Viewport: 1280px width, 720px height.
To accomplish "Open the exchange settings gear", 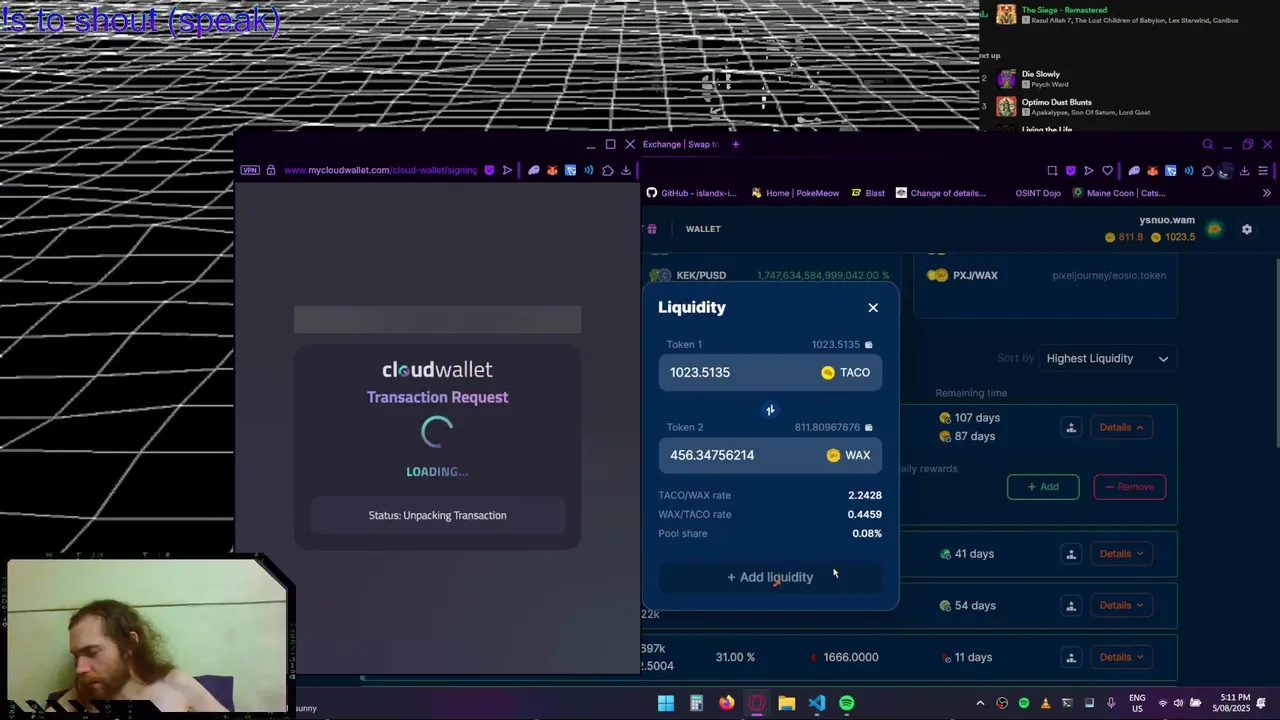I will (1247, 229).
